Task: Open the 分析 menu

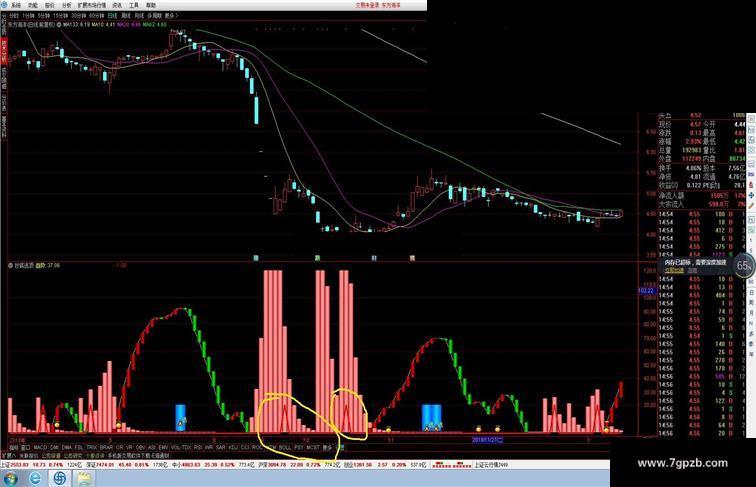Action: click(x=67, y=5)
